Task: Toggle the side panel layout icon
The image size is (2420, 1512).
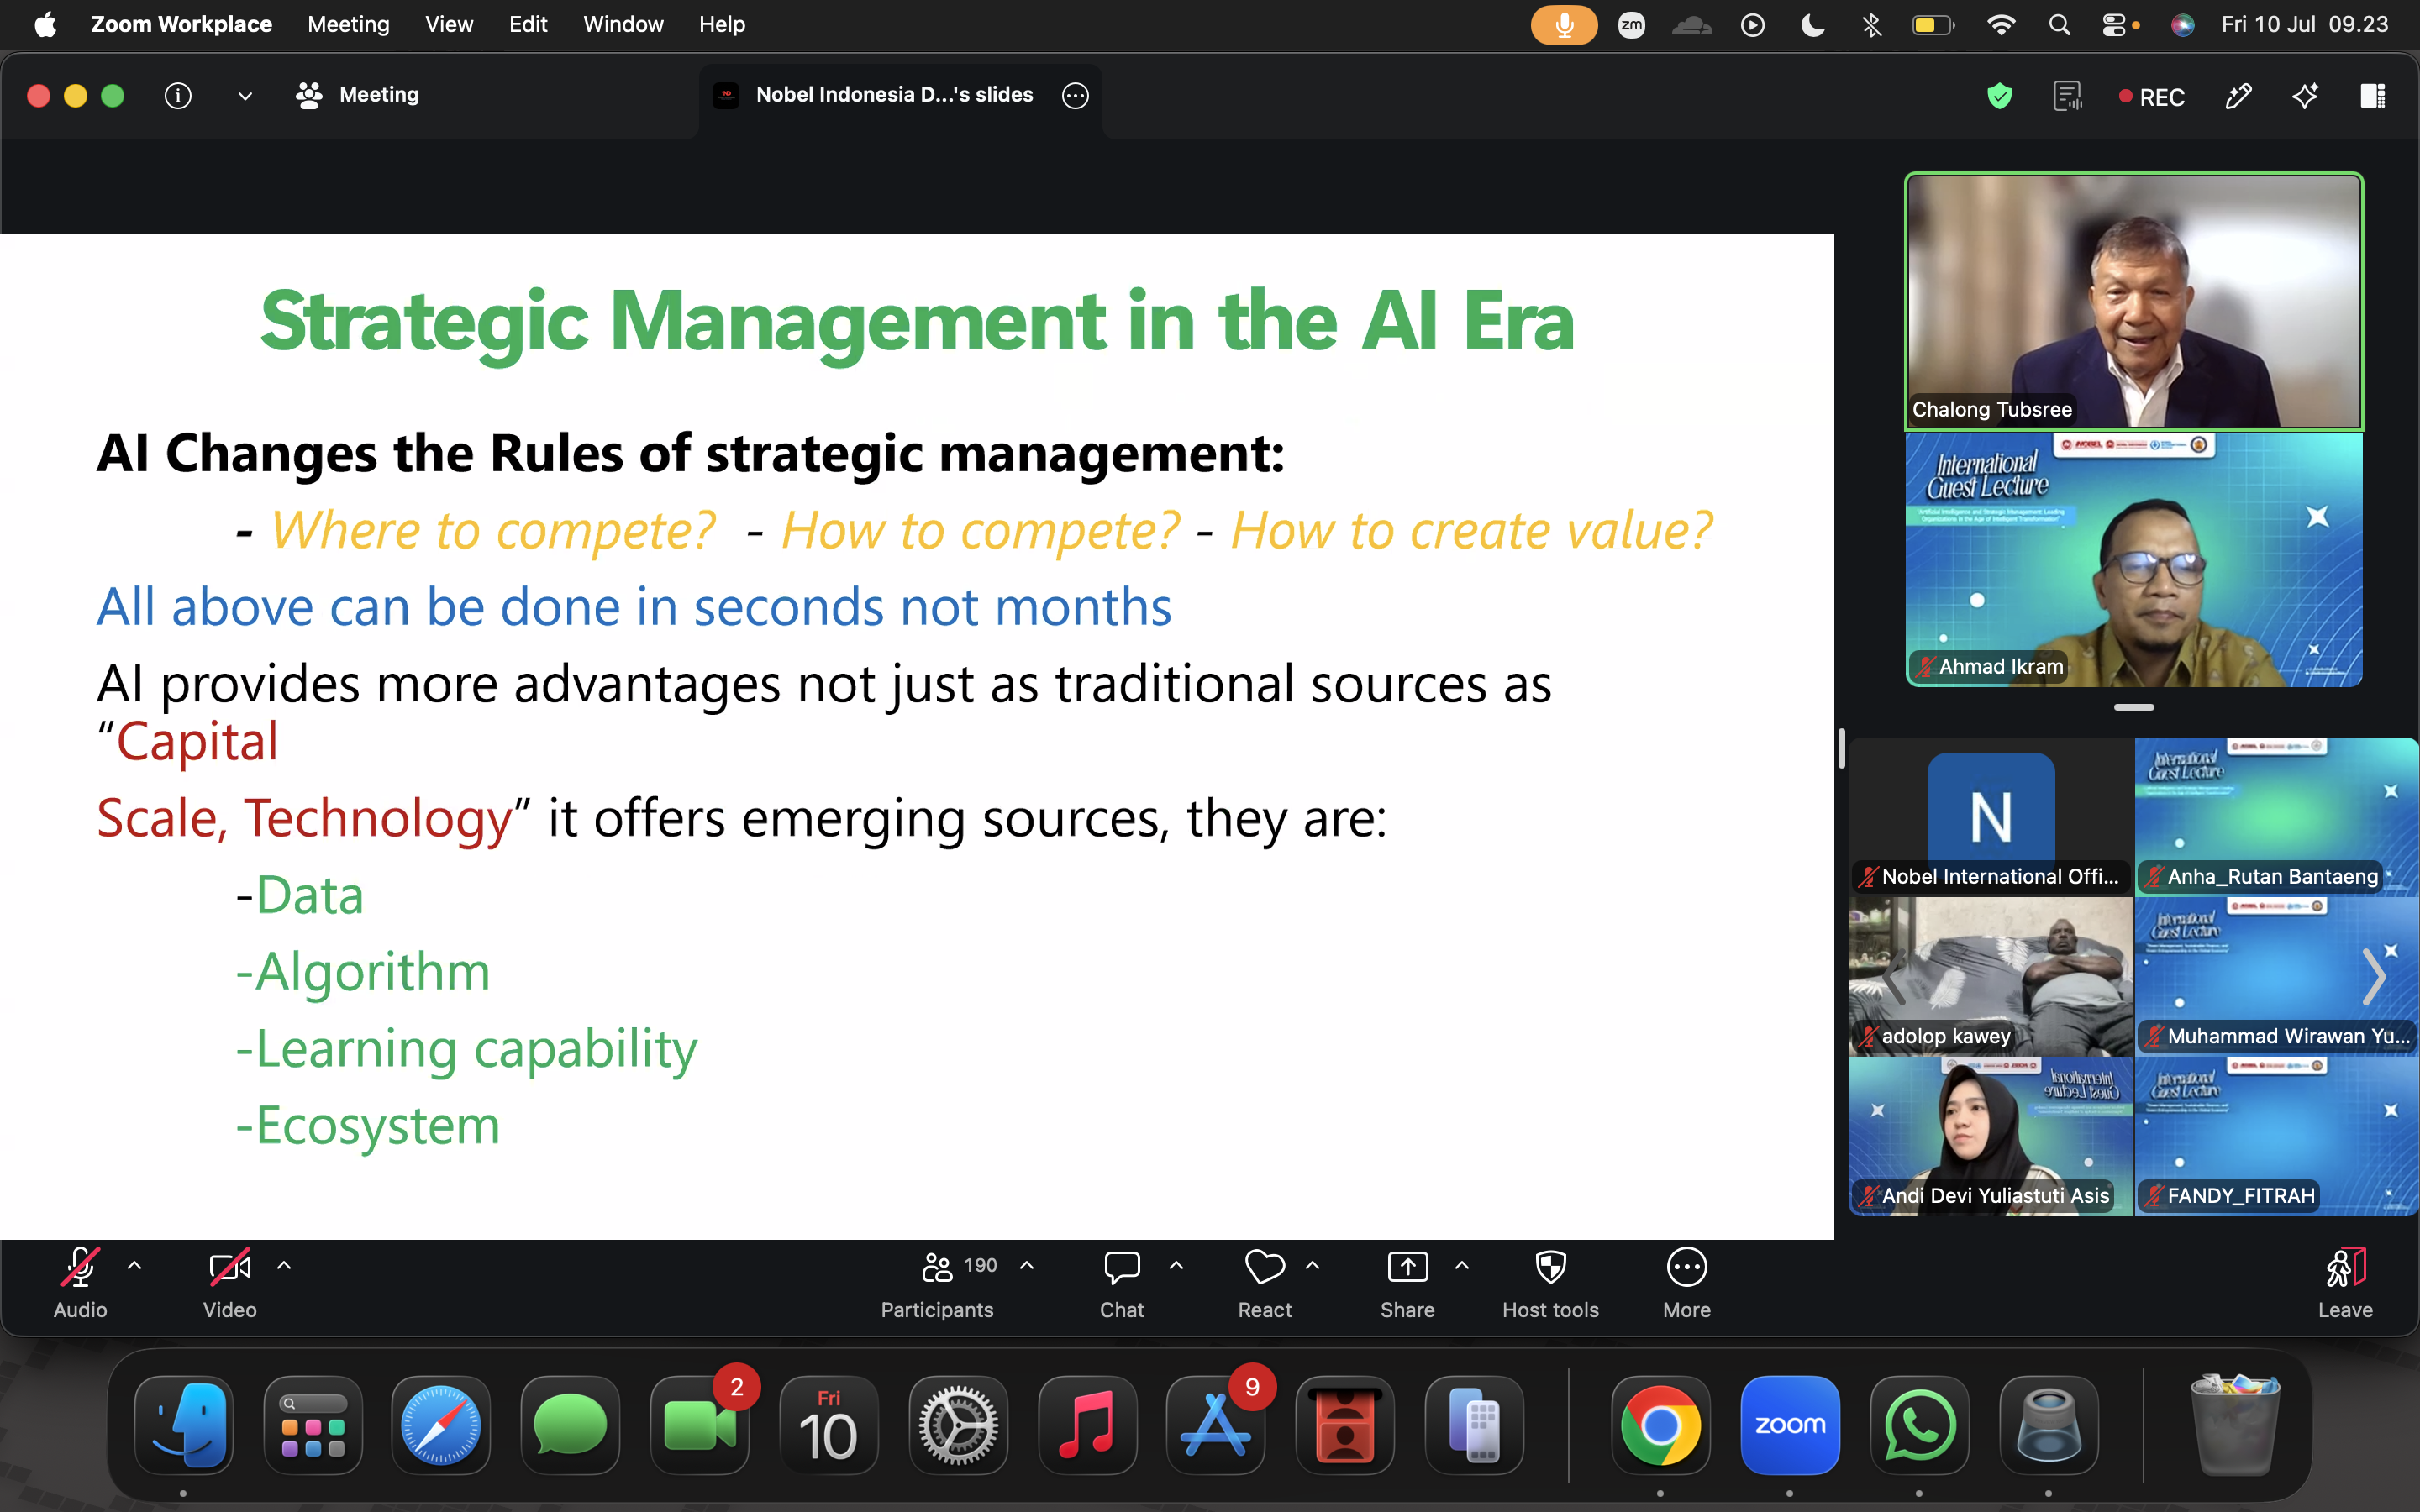Action: 2373,96
